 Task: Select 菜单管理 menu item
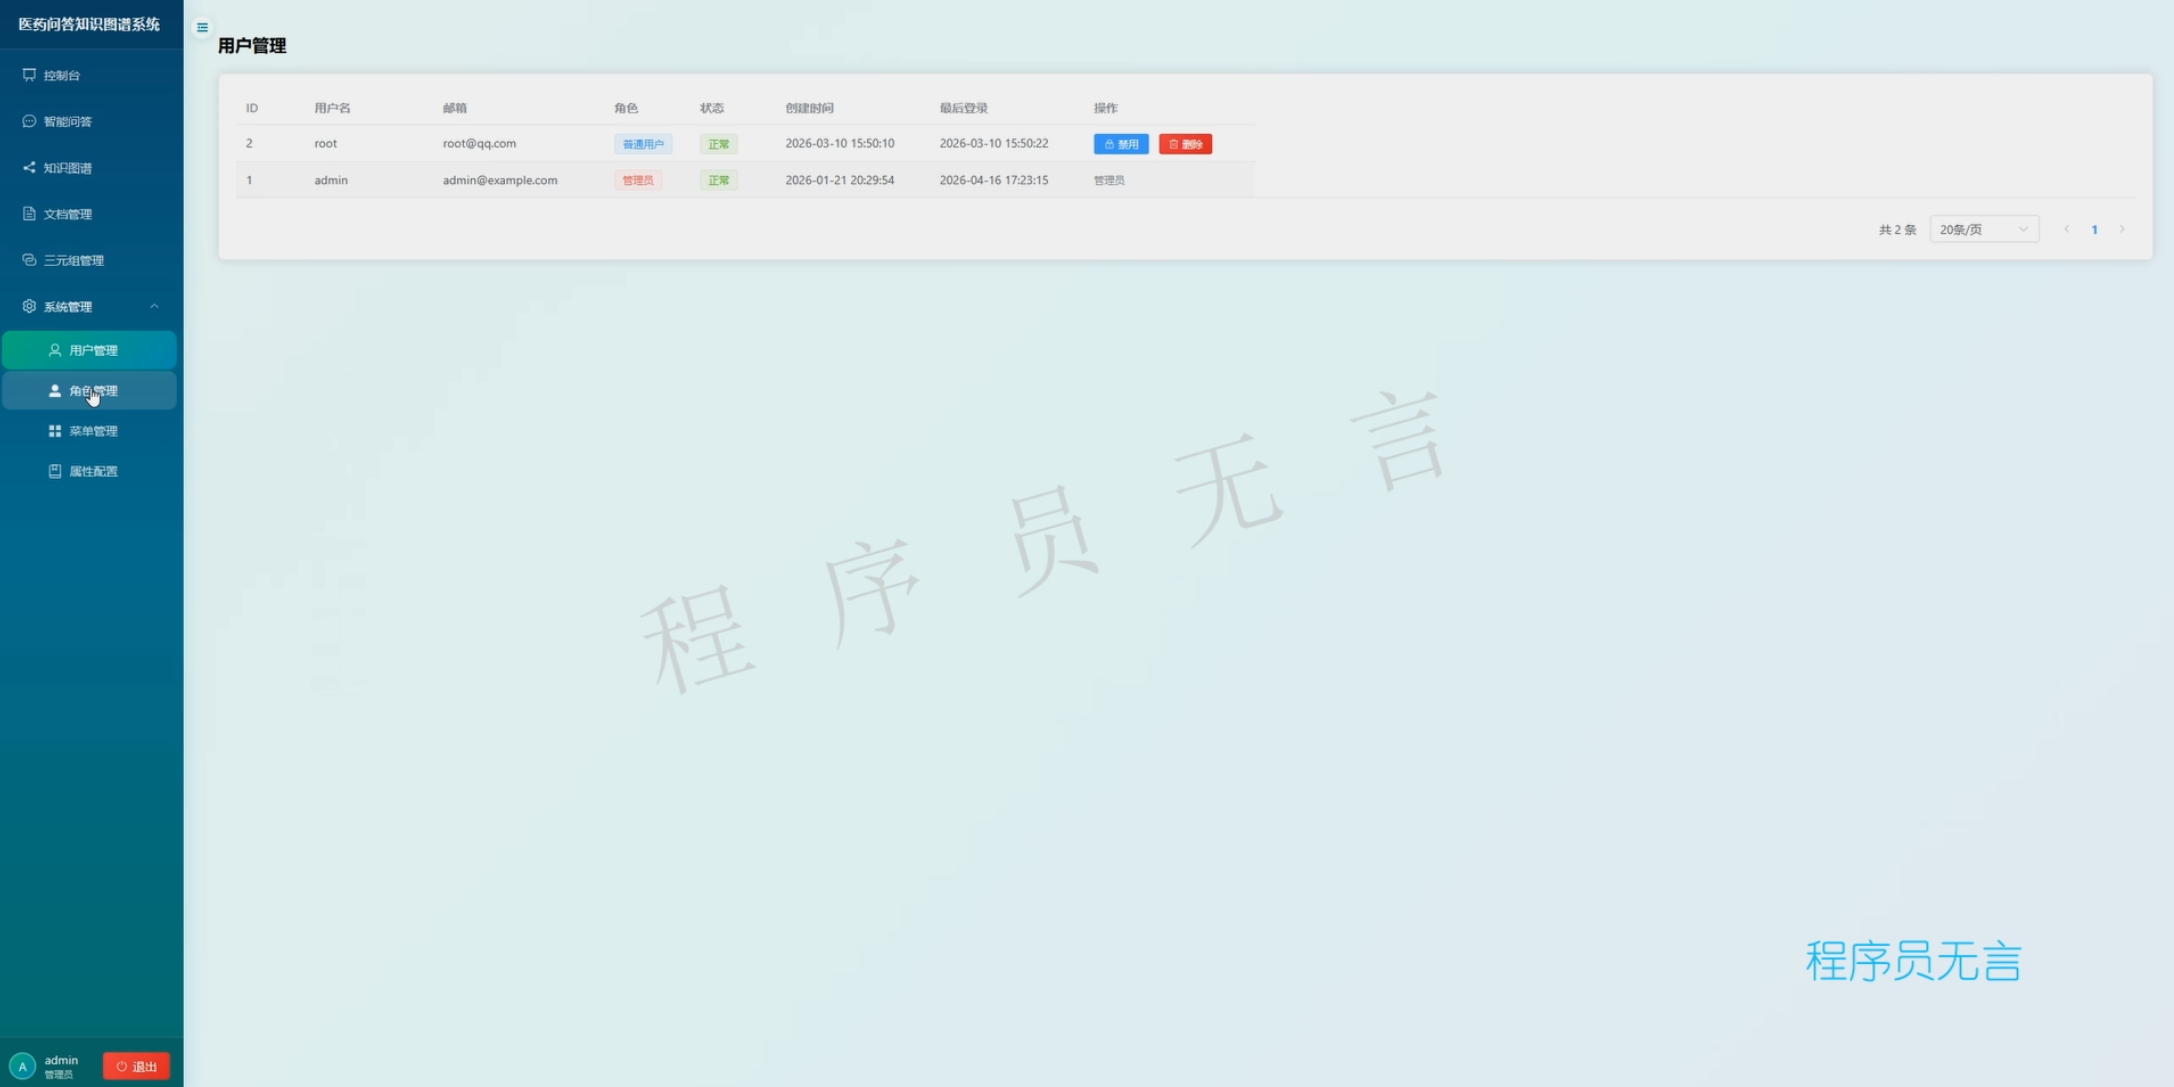92,431
